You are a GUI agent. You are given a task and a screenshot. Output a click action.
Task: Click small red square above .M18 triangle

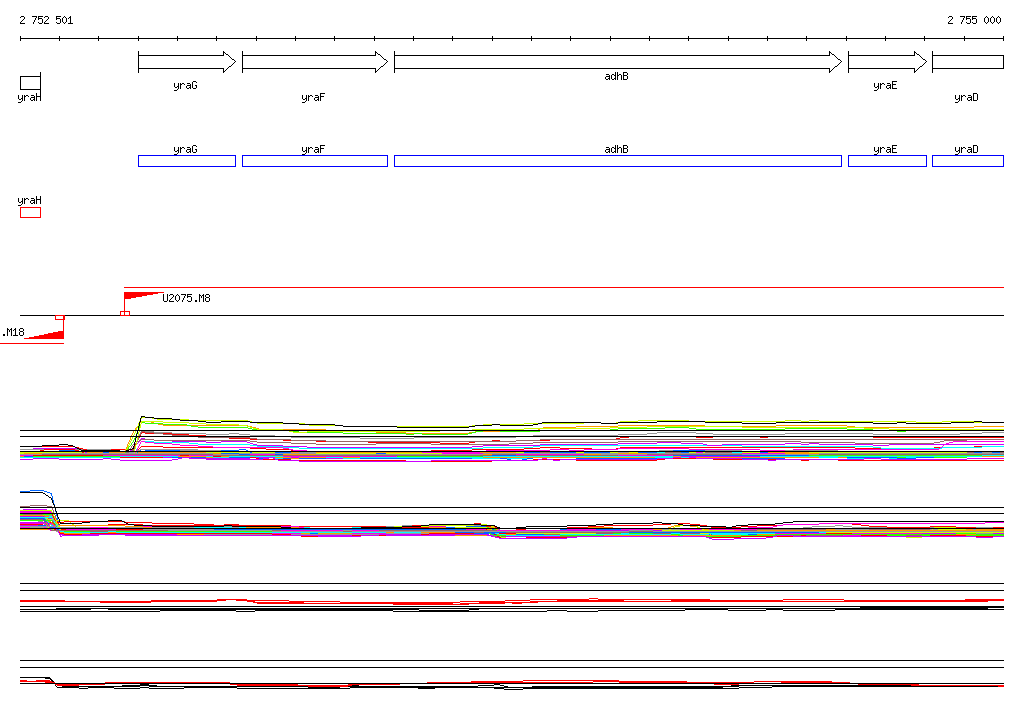[x=60, y=317]
